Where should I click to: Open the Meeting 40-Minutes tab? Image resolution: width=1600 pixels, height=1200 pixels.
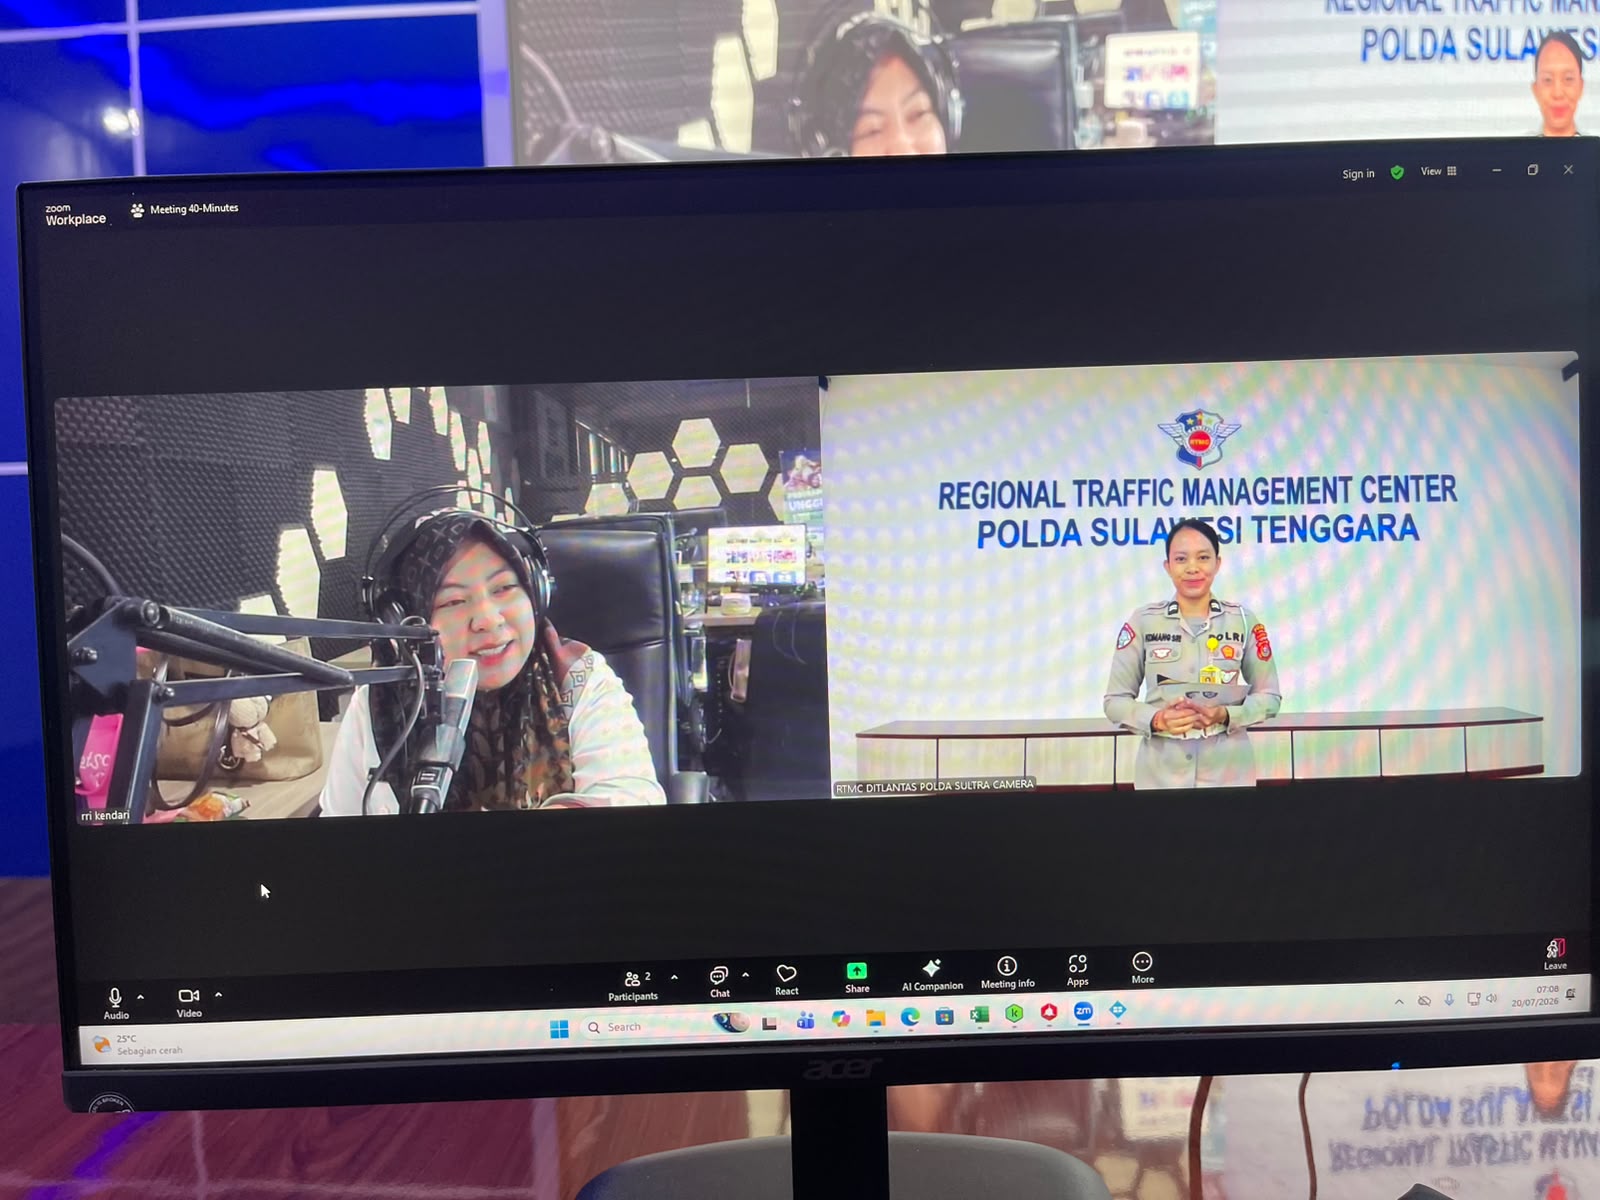tap(185, 209)
